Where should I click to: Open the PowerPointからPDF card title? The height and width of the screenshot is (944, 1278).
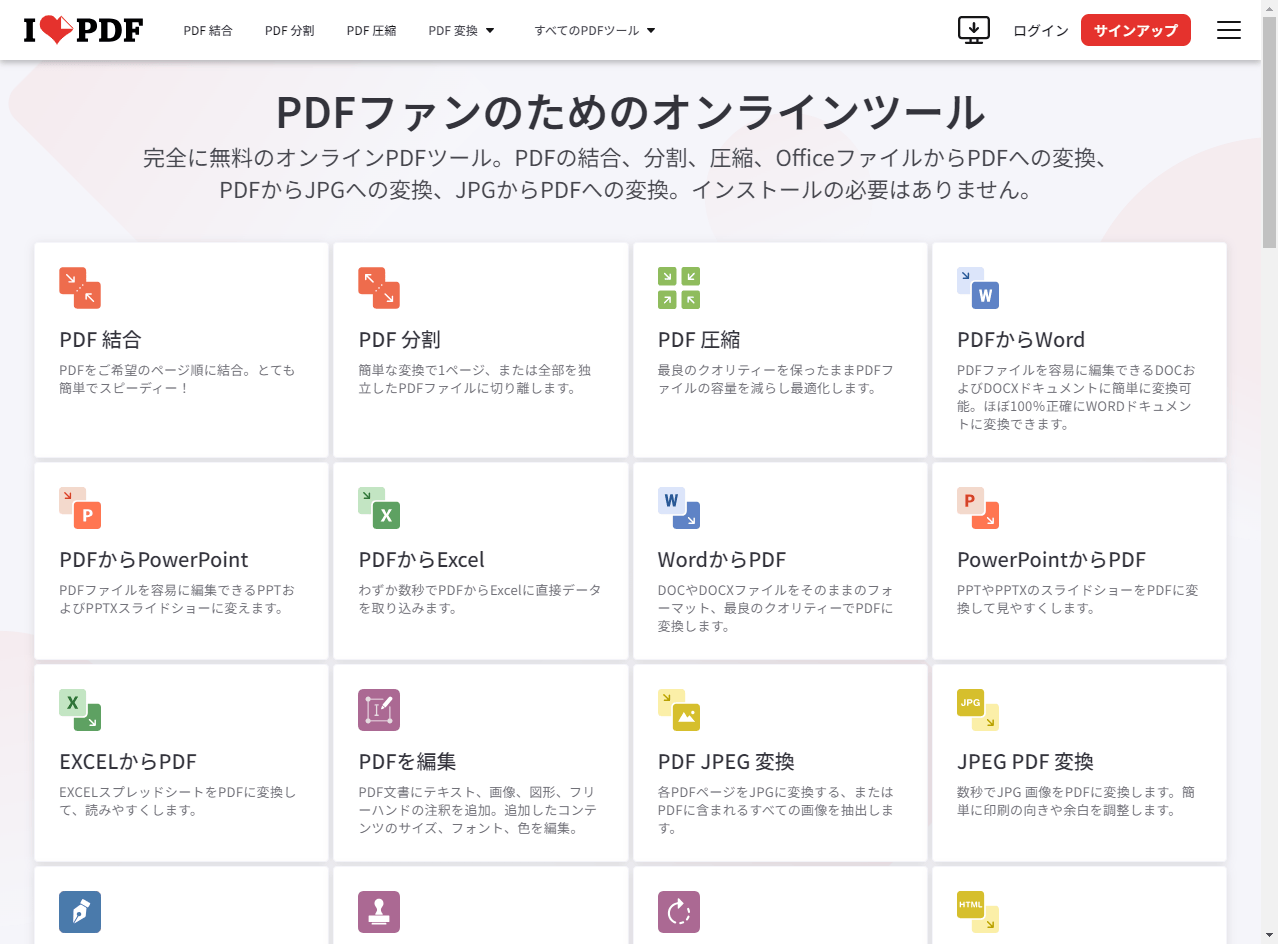tap(1051, 560)
